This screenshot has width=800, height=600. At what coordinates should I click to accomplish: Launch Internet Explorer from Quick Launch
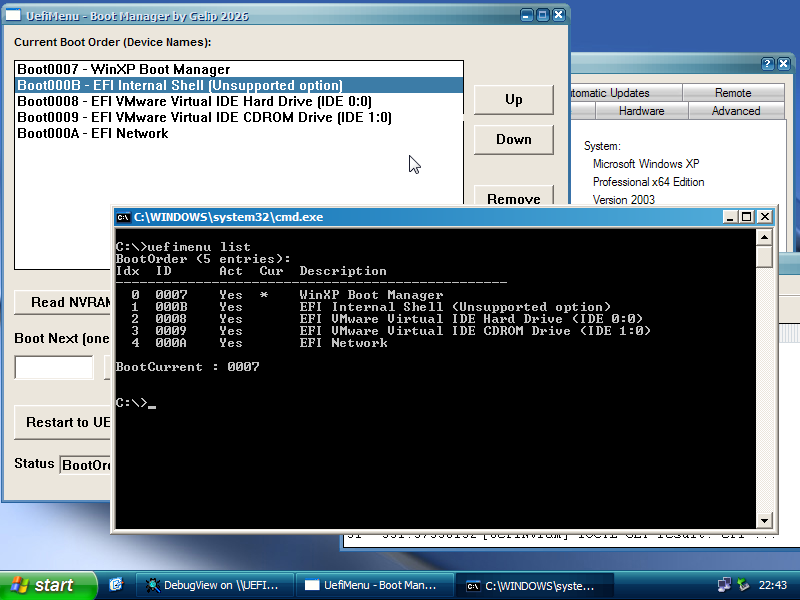[116, 584]
